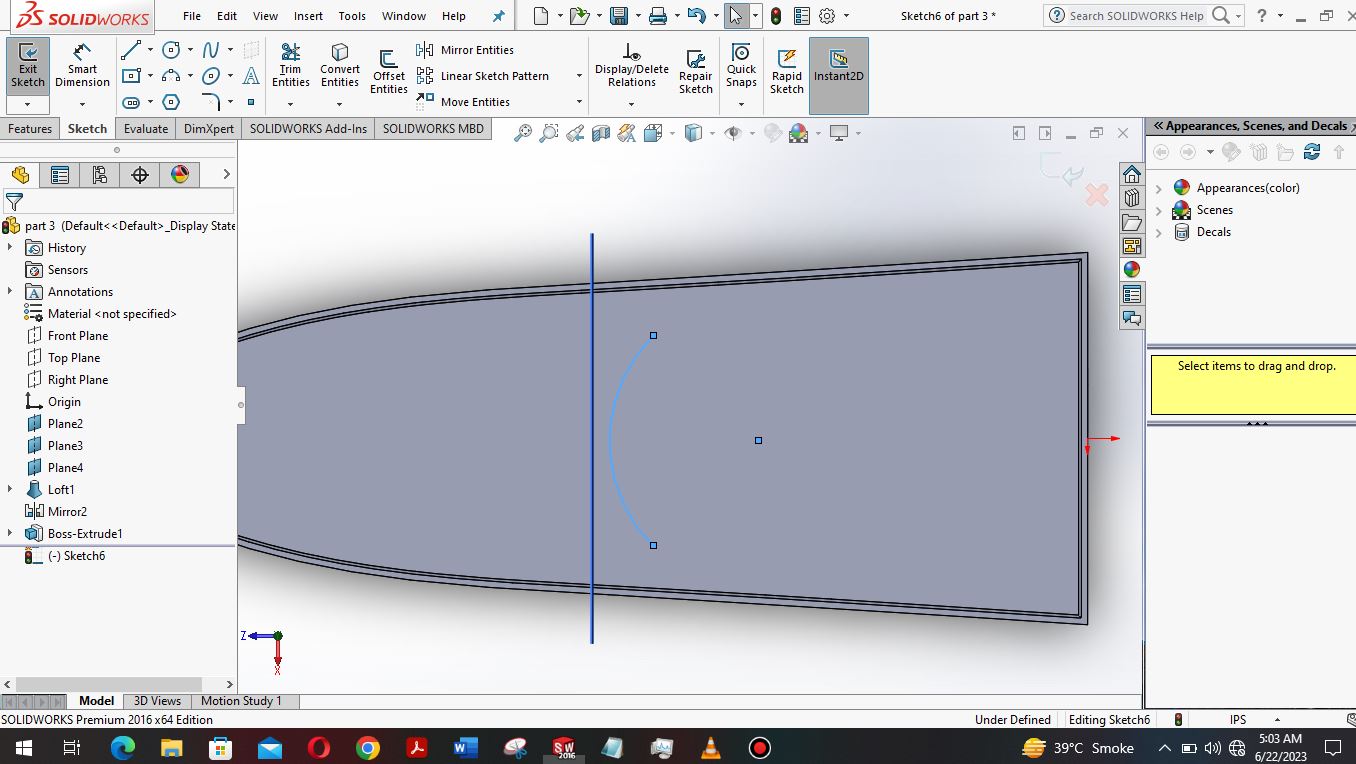Select the Smart Dimension tool

82,66
